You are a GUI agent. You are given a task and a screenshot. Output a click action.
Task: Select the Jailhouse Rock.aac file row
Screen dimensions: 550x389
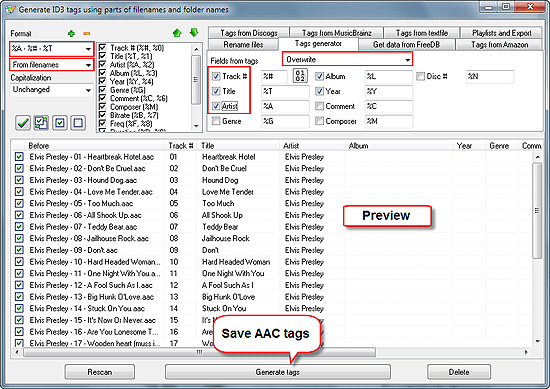(x=89, y=239)
